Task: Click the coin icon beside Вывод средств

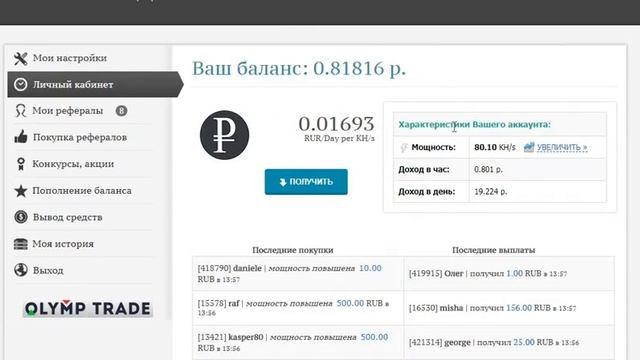Action: (x=21, y=217)
